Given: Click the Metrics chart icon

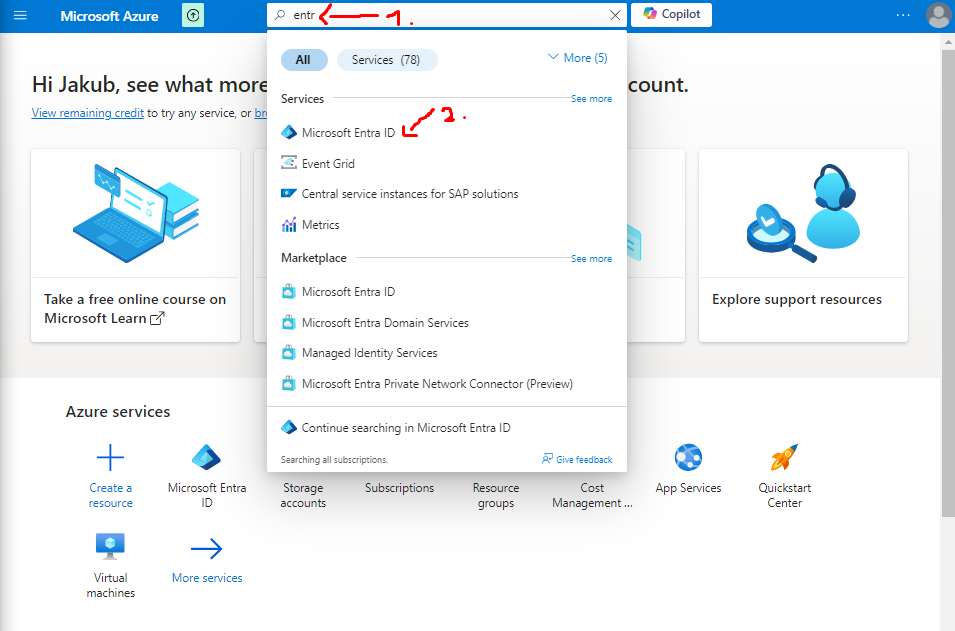Looking at the screenshot, I should pyautogui.click(x=289, y=225).
